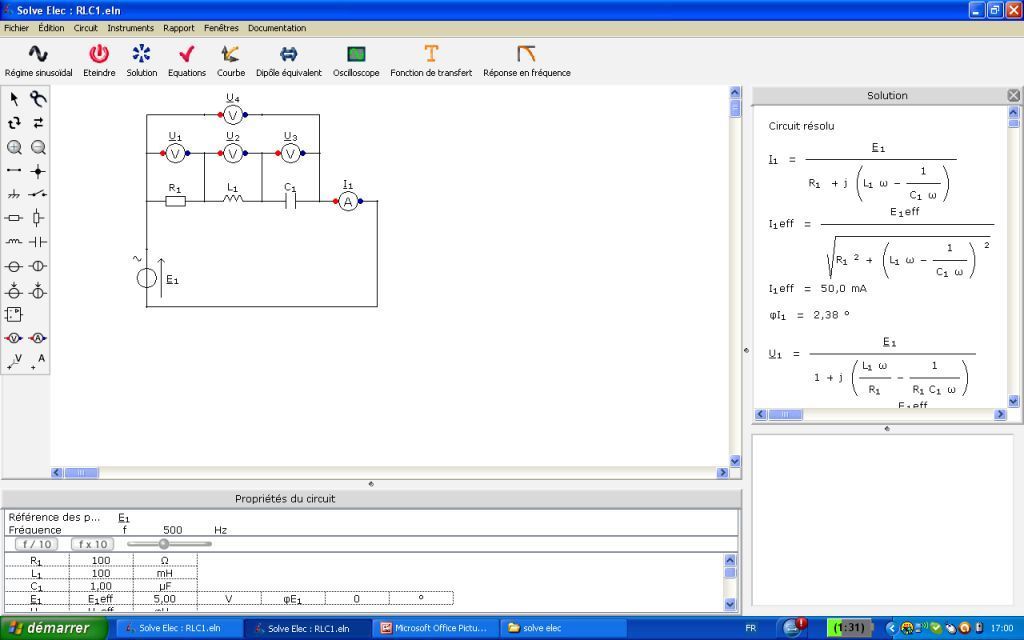Click the Equations checkmark icon

coord(186,54)
